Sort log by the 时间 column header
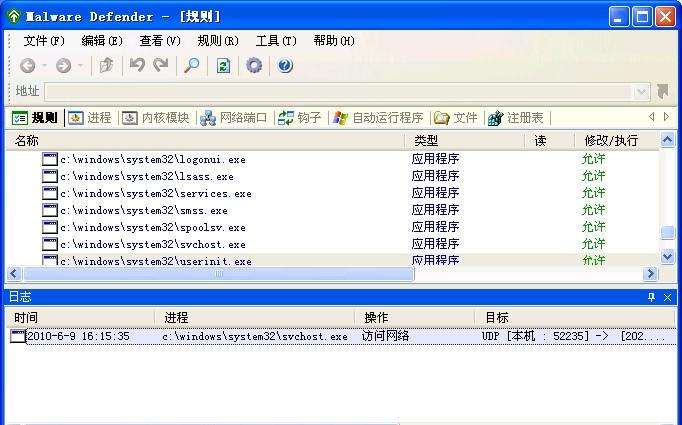Screen dimensions: 682x425 pyautogui.click(x=80, y=318)
